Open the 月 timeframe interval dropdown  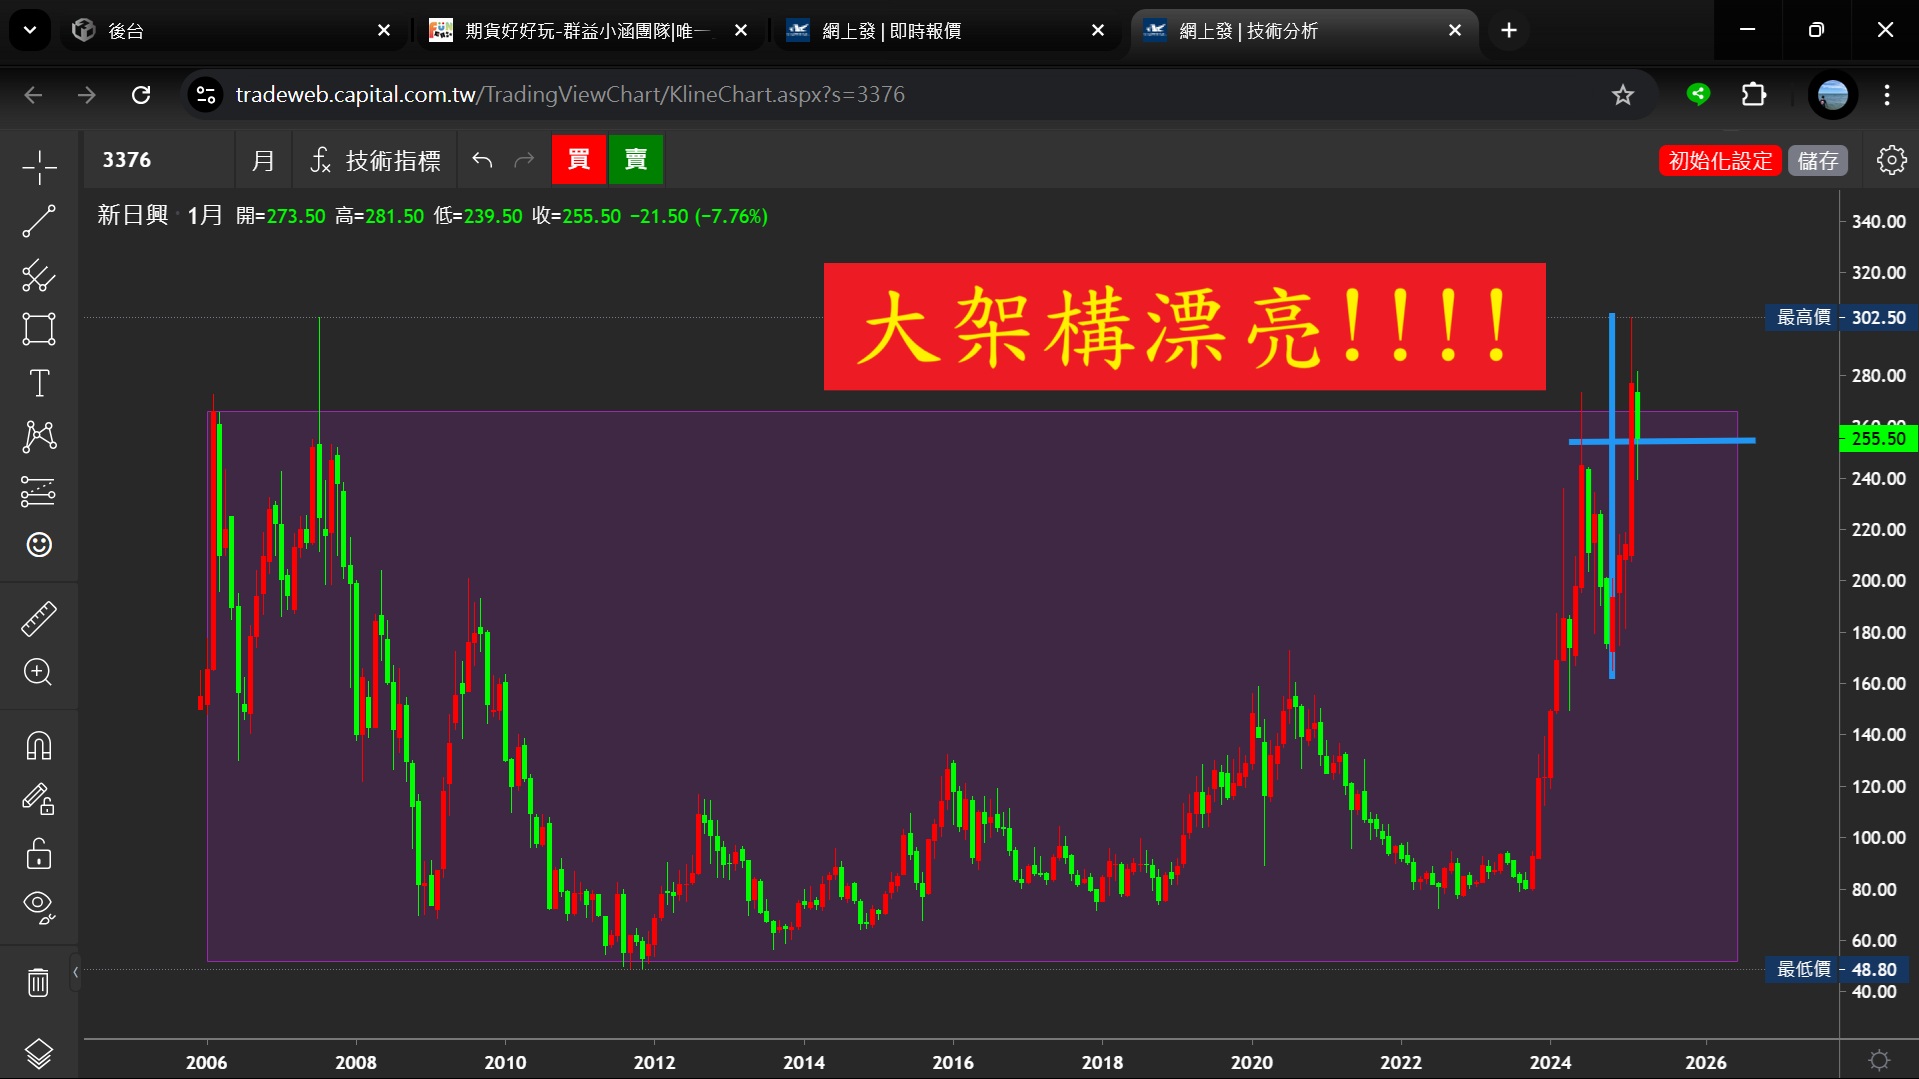pyautogui.click(x=263, y=160)
